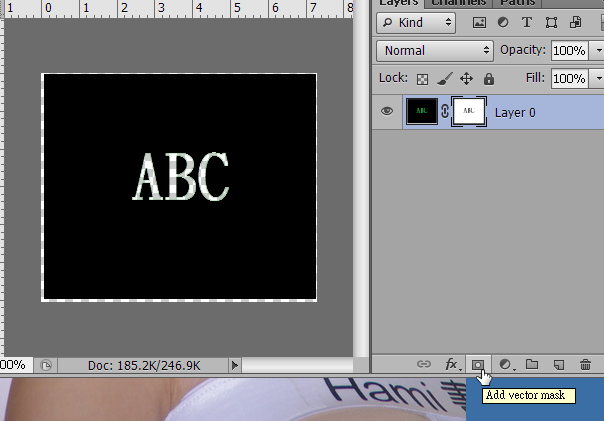This screenshot has height=421, width=604.
Task: Toggle lock image pixels brush icon
Action: [x=445, y=78]
